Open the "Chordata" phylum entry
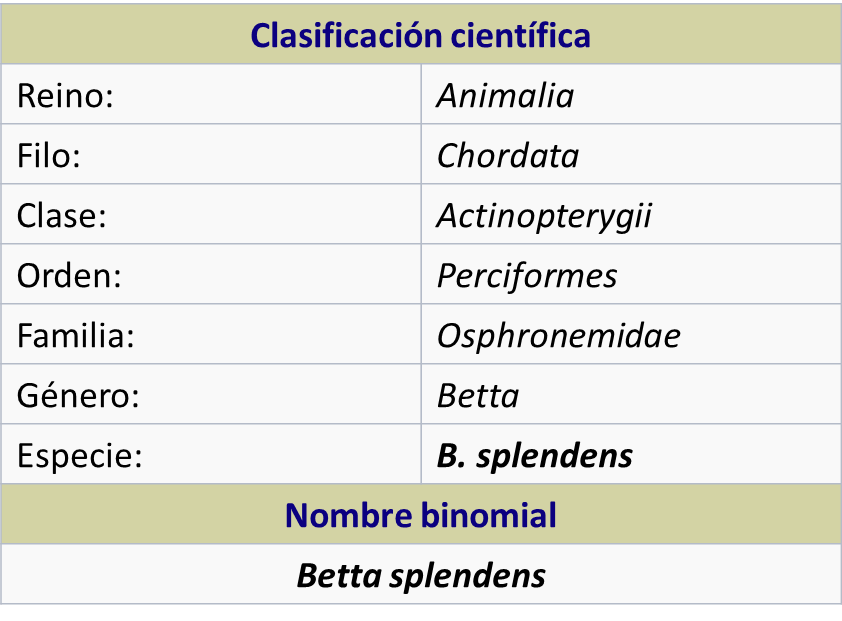This screenshot has width=842, height=621. click(x=508, y=156)
